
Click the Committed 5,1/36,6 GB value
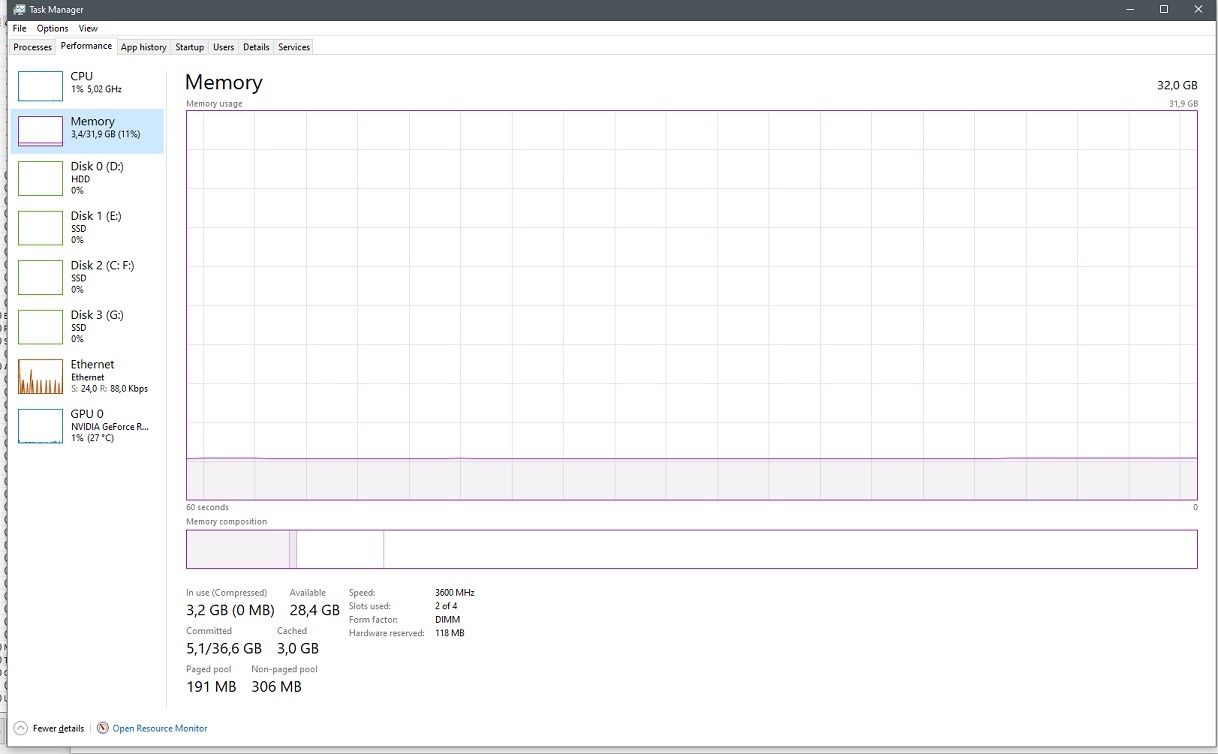coord(224,648)
